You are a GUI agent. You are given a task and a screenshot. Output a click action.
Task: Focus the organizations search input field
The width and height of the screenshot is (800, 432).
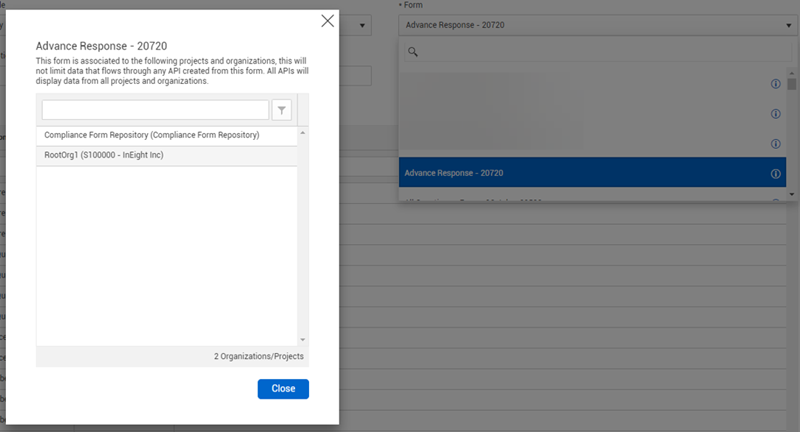click(155, 110)
